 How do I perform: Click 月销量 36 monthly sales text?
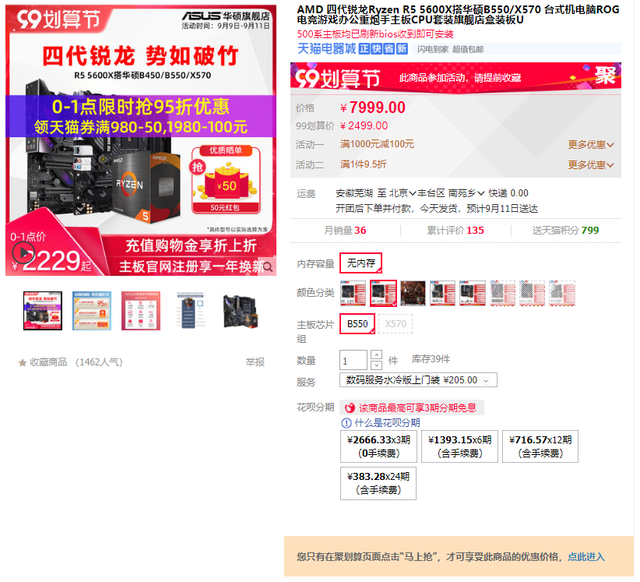click(x=345, y=231)
